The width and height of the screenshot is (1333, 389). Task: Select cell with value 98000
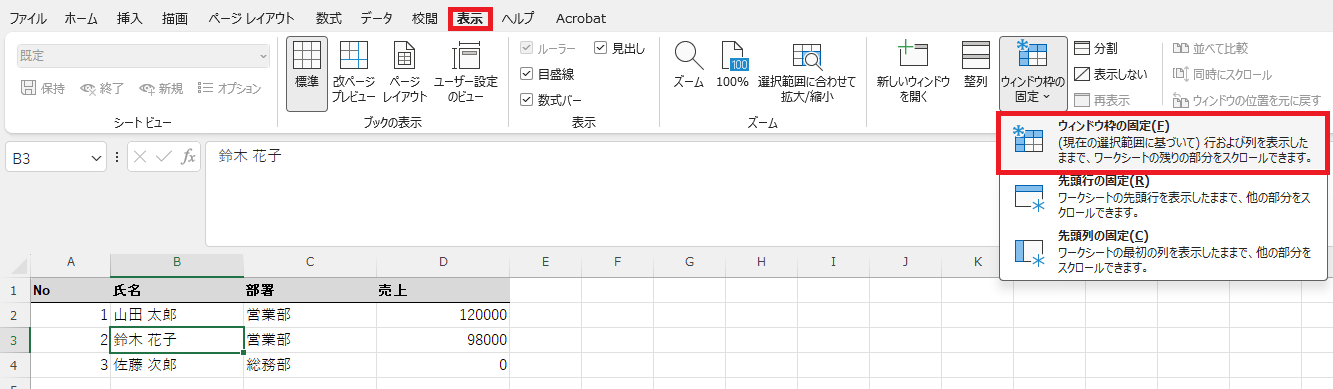pyautogui.click(x=443, y=340)
